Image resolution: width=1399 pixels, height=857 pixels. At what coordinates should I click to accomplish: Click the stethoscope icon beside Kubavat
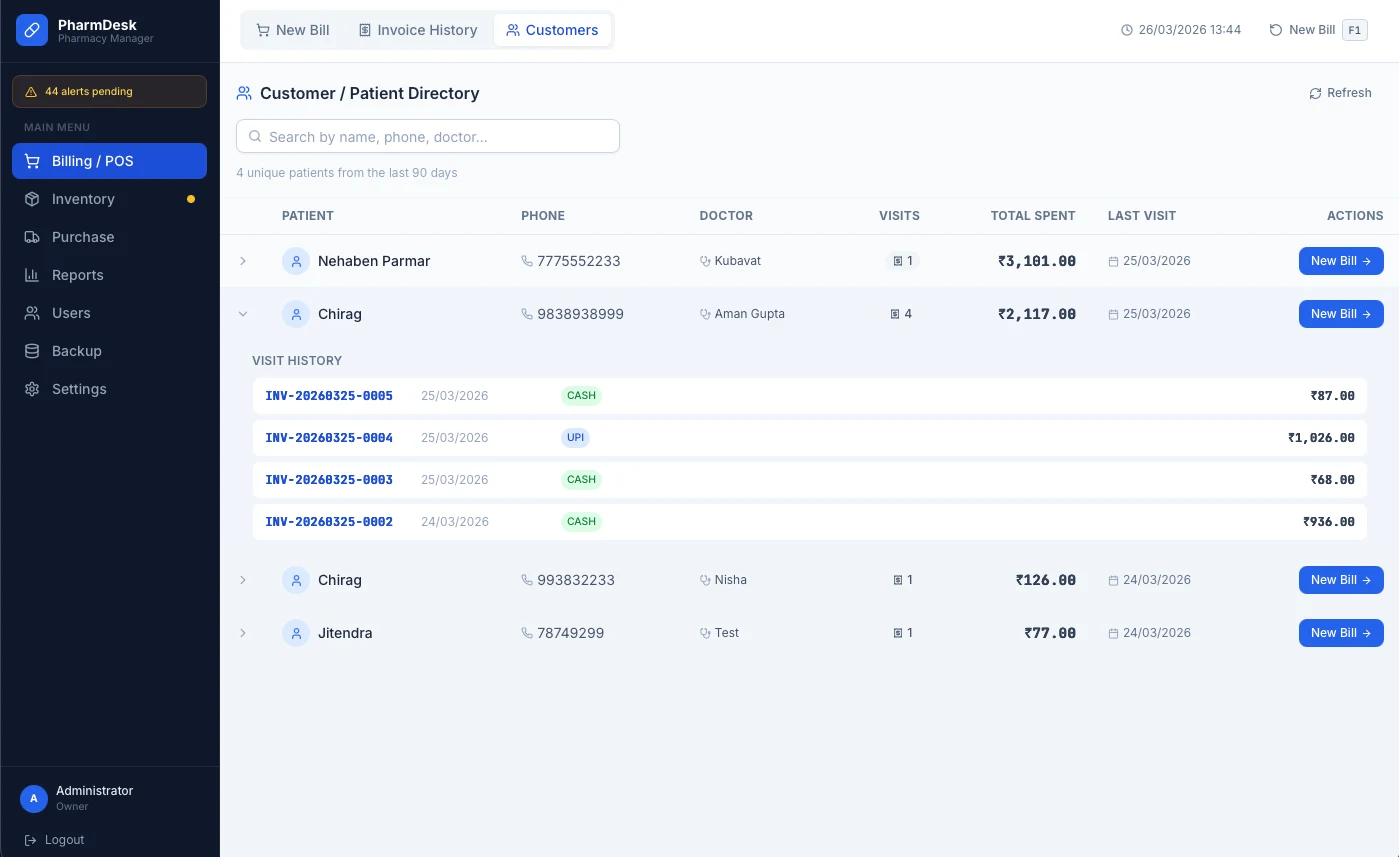[x=705, y=261]
